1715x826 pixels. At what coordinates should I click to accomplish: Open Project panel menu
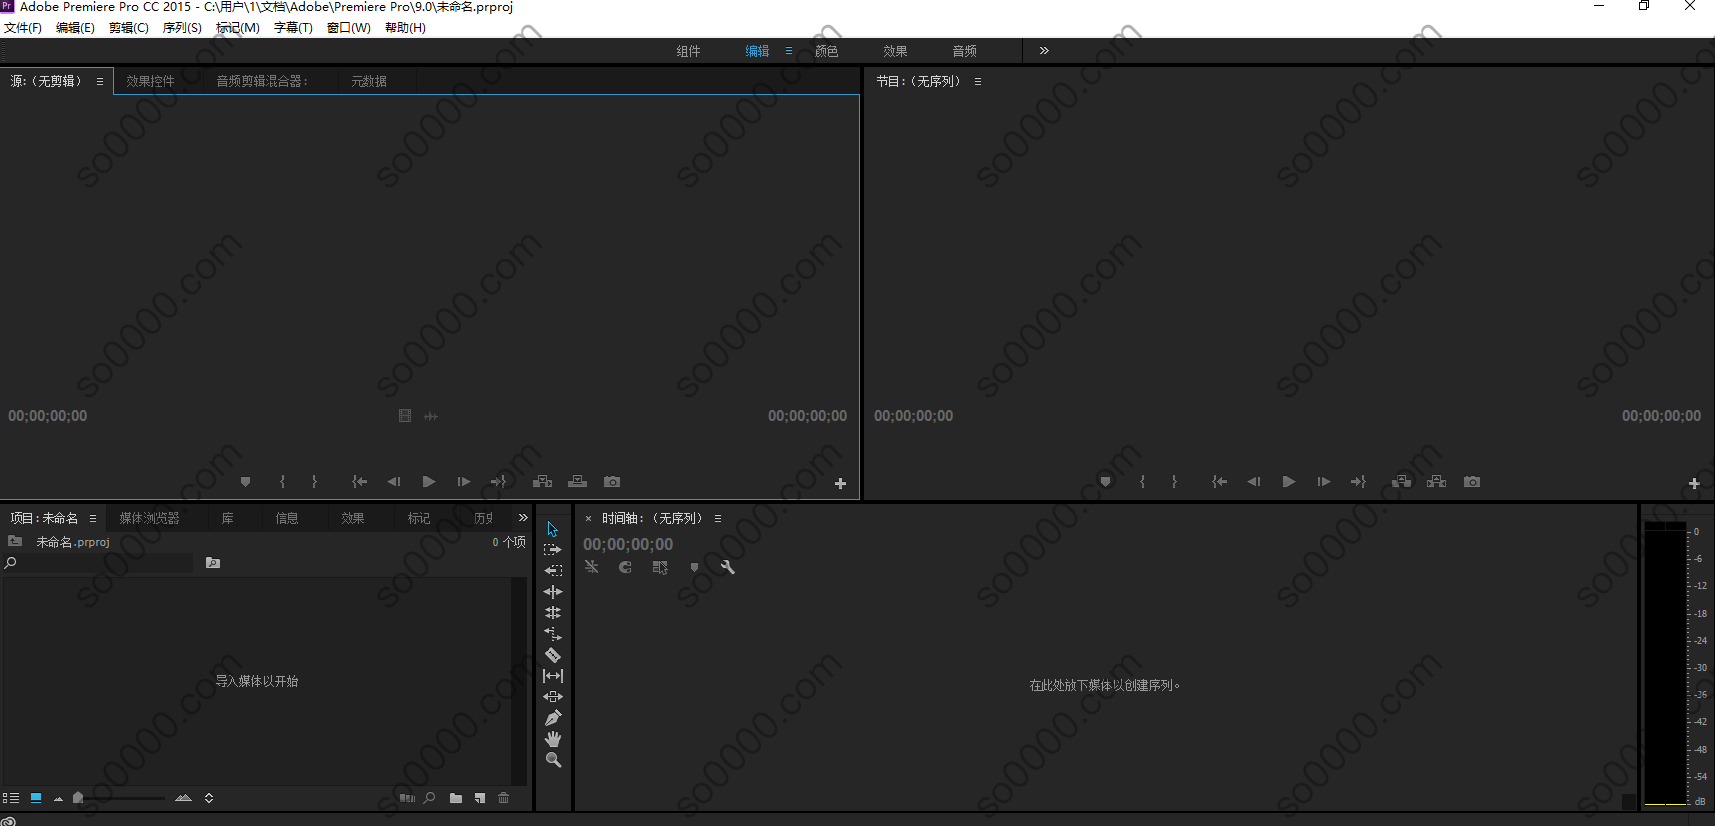tap(93, 518)
